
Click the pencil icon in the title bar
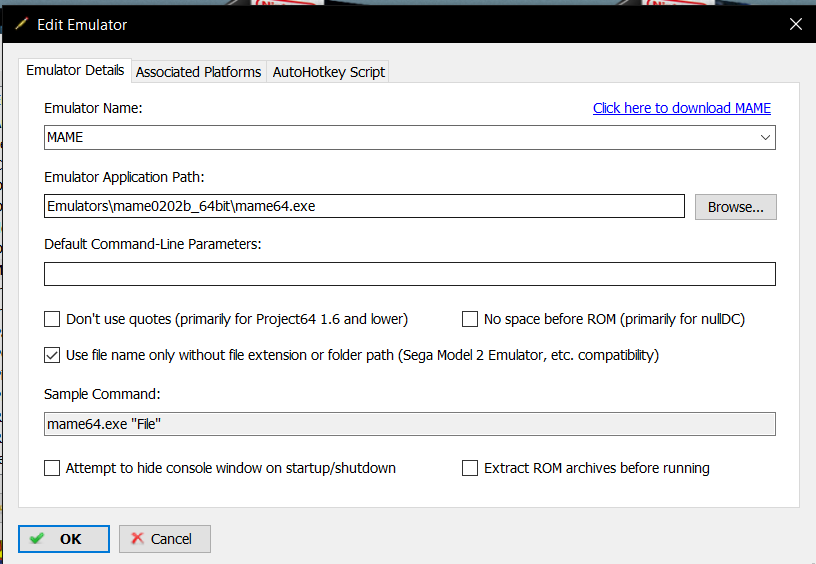coord(21,24)
